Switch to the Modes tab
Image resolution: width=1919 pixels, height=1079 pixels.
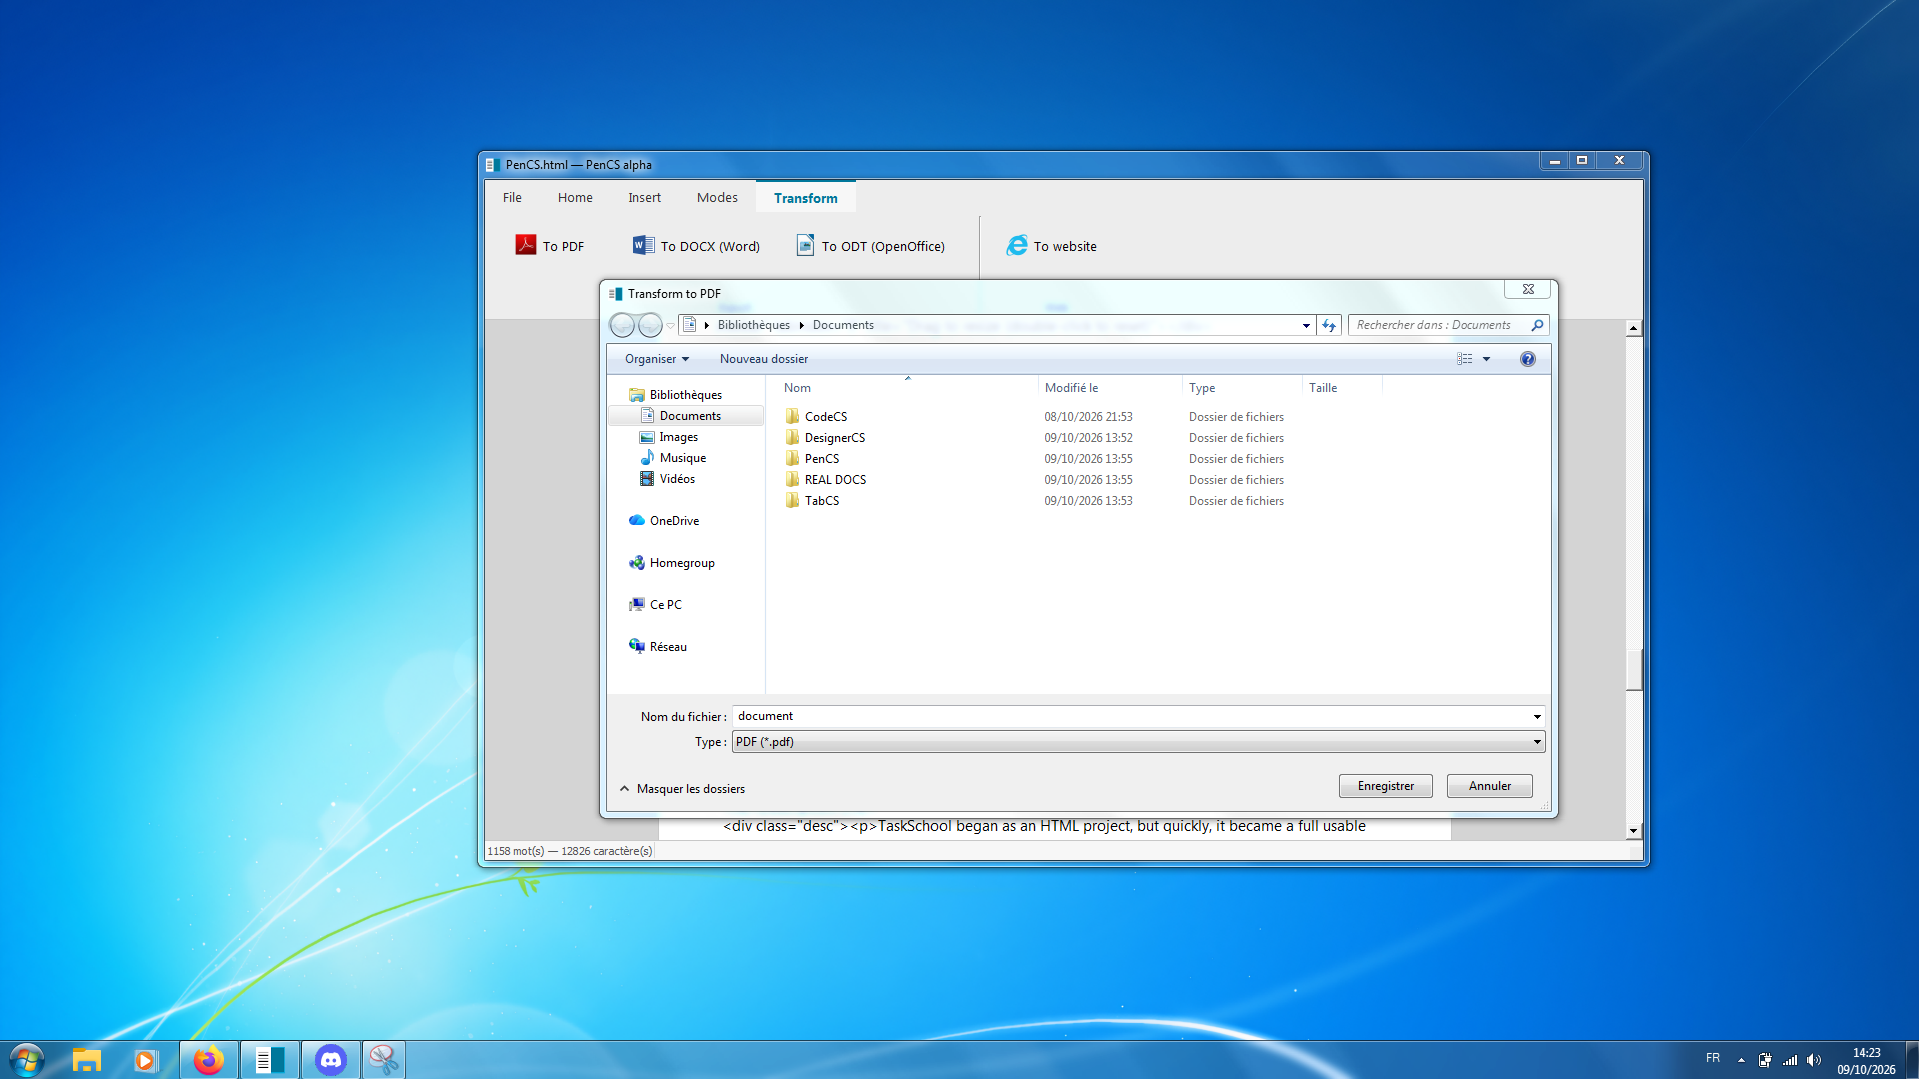[717, 198]
